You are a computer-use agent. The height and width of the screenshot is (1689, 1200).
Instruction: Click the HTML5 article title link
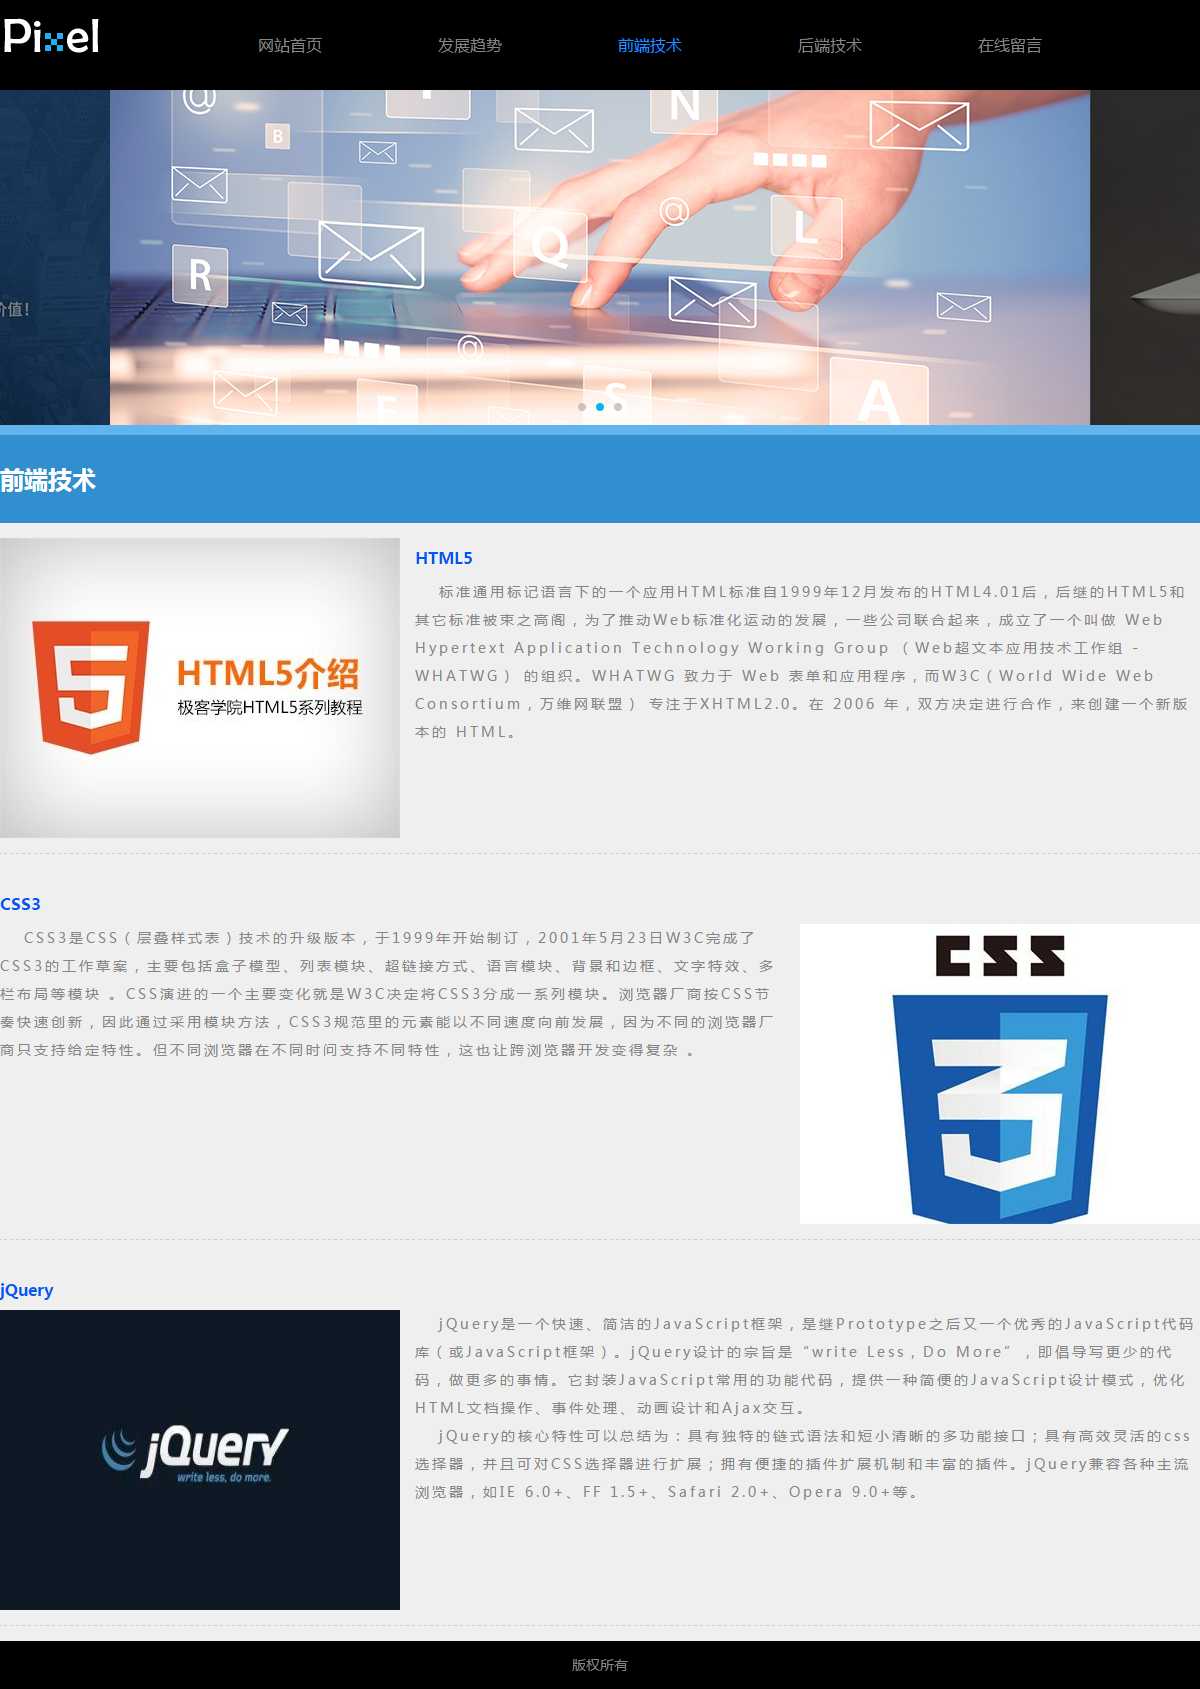tap(444, 558)
